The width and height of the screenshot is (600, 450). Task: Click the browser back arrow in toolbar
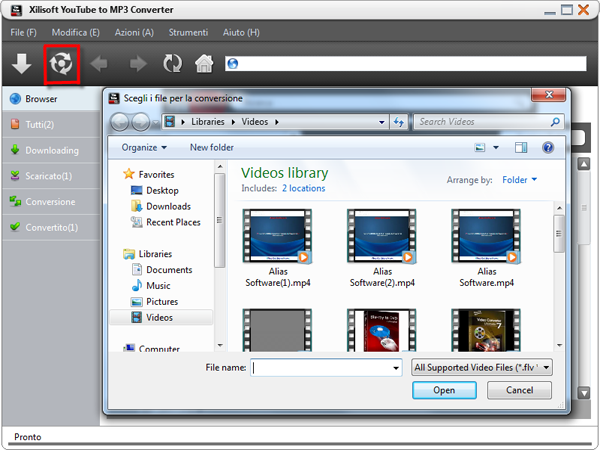99,64
